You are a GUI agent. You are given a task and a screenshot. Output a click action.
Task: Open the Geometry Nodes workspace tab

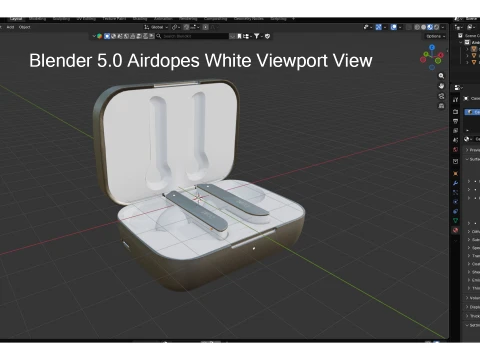click(249, 19)
